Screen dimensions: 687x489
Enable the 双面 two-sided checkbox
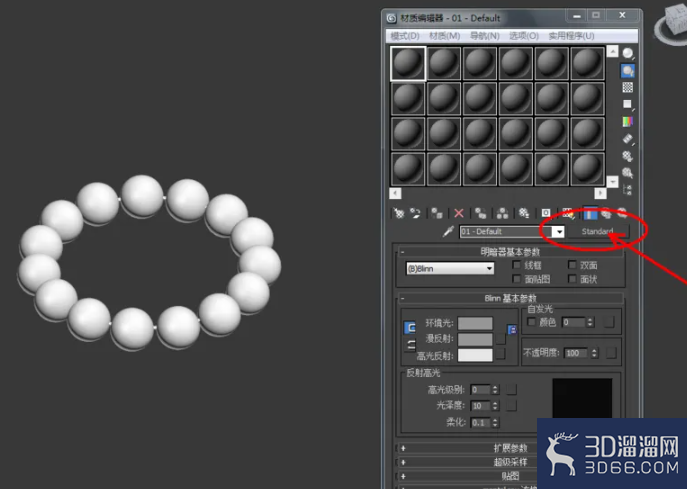(x=572, y=265)
